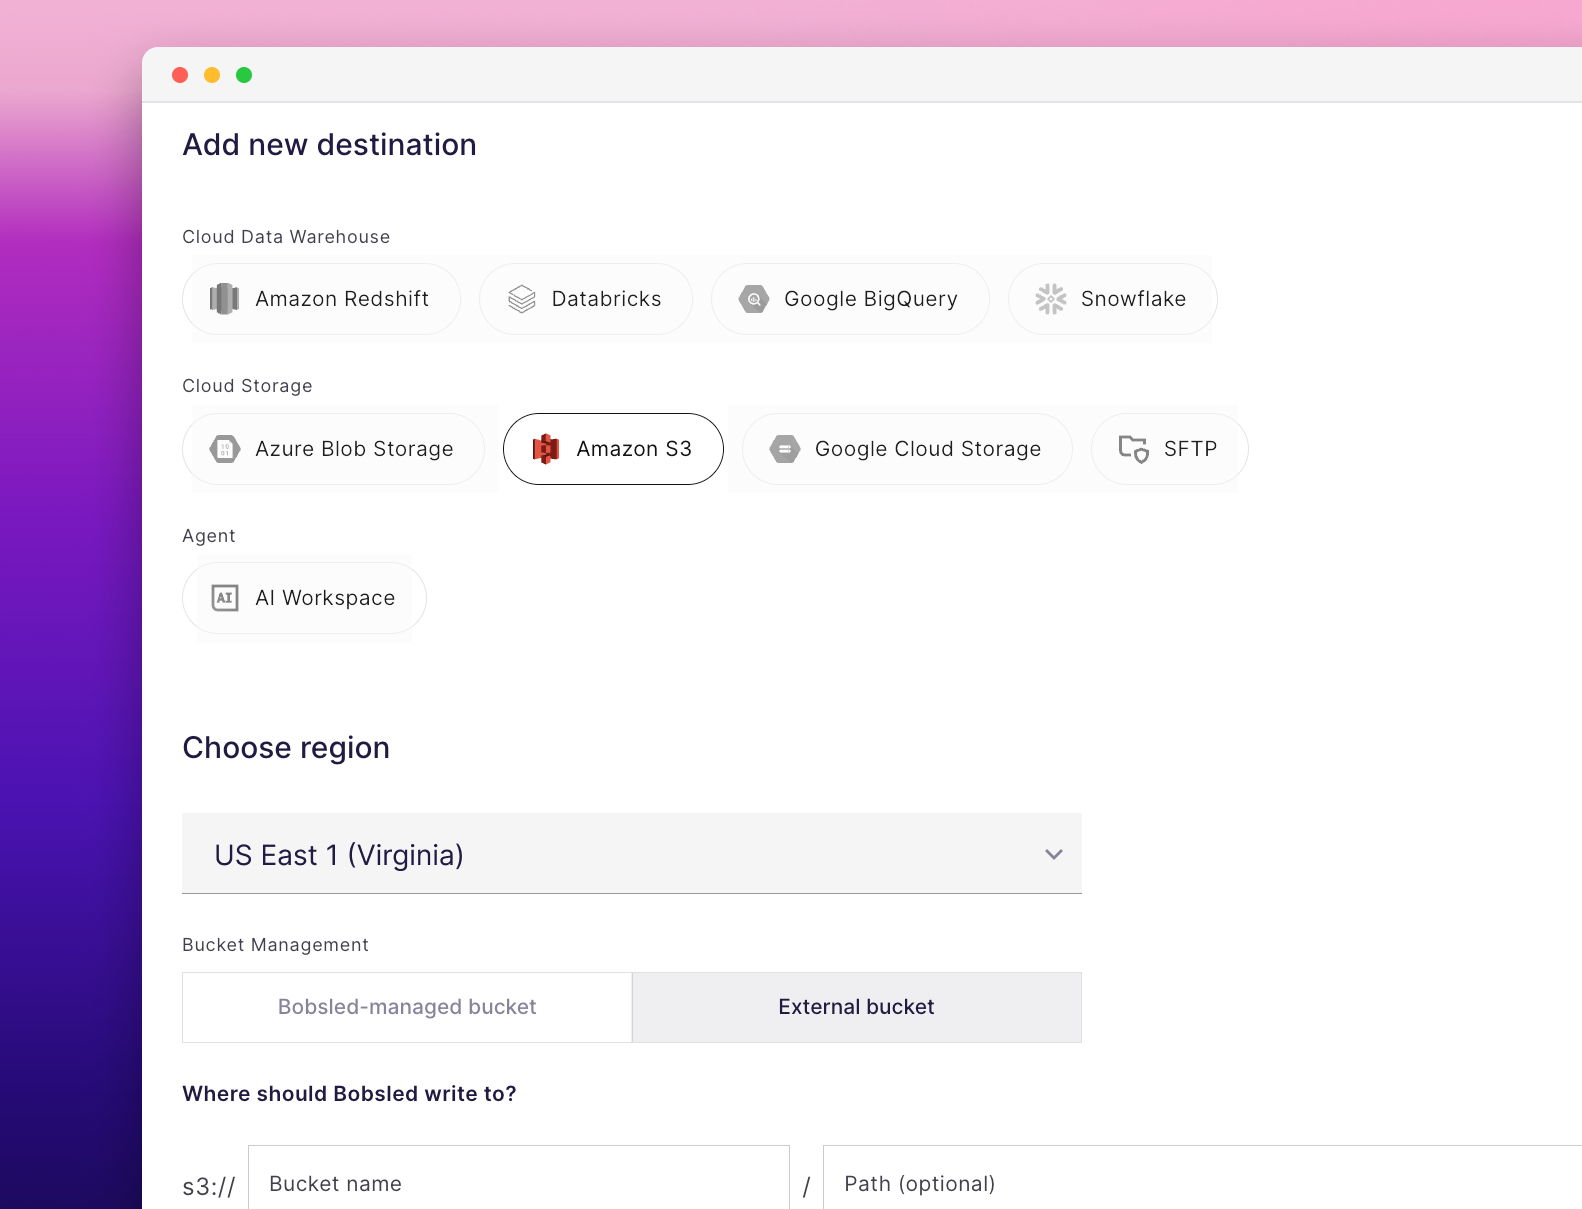1582x1209 pixels.
Task: Pick Google Cloud Storage destination
Action: pos(907,449)
